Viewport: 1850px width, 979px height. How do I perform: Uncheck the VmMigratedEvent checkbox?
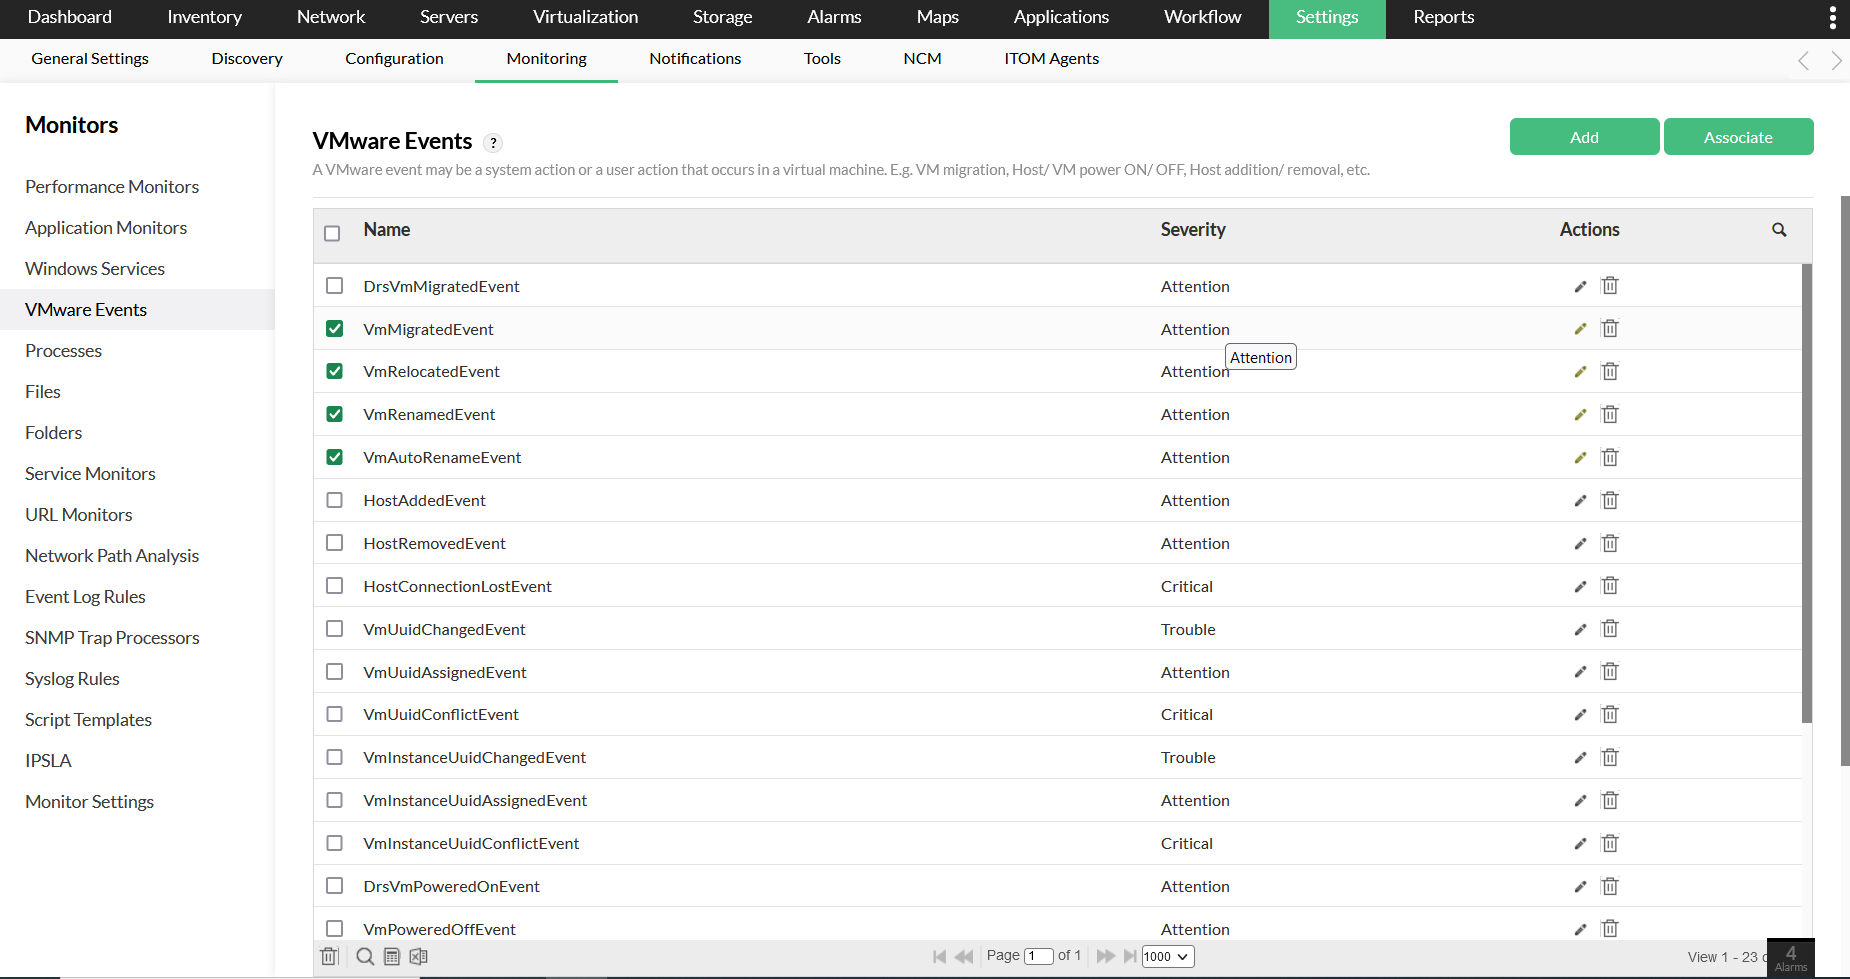pos(335,329)
